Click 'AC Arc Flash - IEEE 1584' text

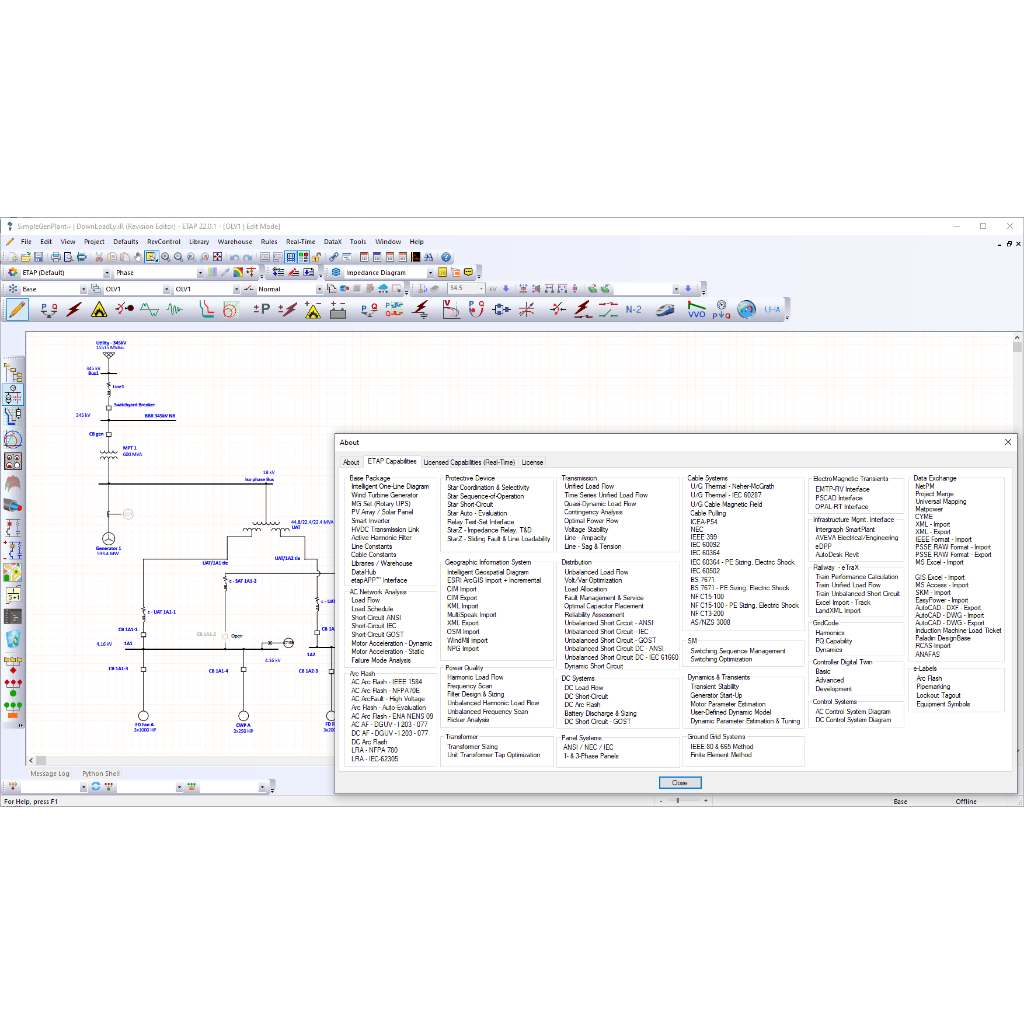pos(387,682)
